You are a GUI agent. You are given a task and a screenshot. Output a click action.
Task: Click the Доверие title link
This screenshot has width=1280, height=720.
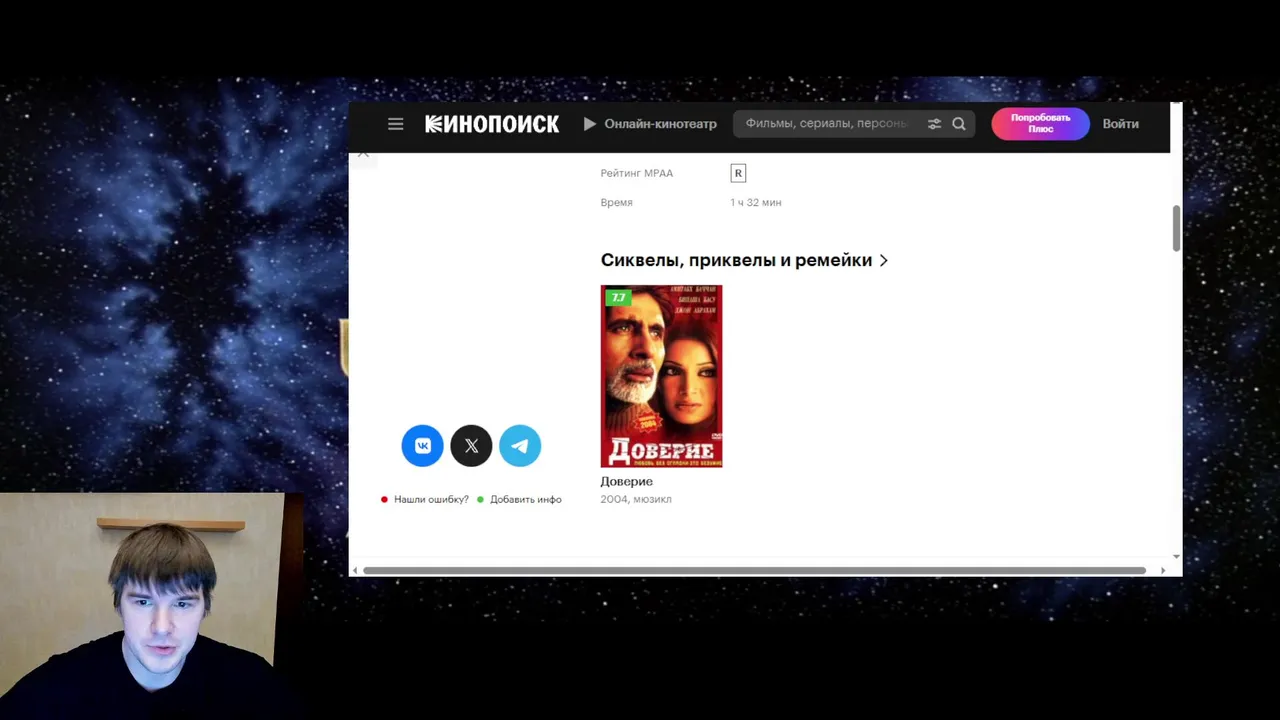coord(626,481)
